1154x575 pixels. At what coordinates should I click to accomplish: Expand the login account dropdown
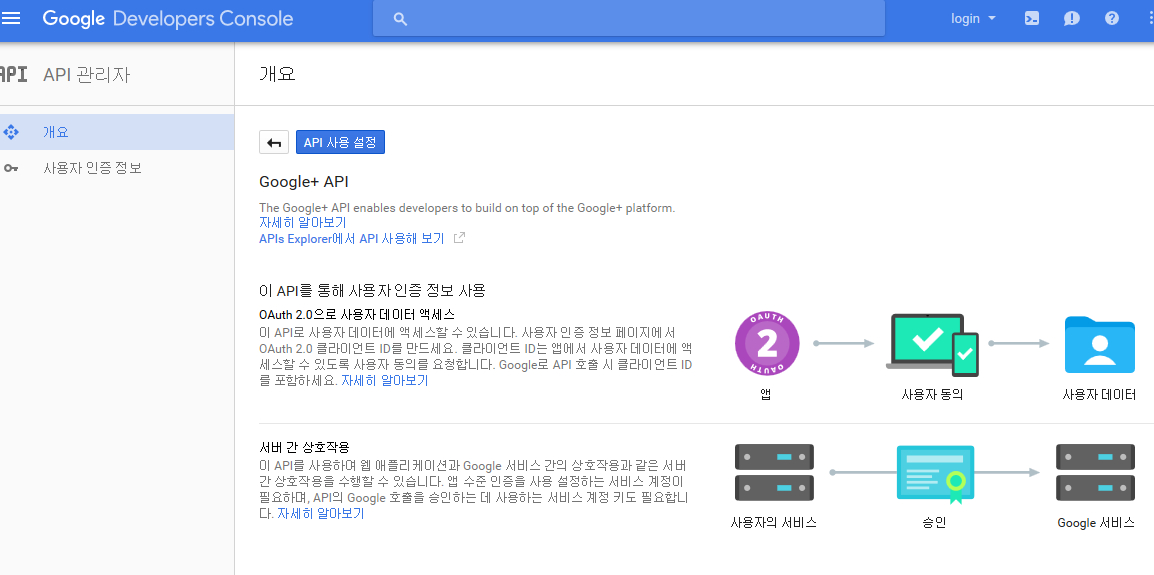tap(974, 19)
